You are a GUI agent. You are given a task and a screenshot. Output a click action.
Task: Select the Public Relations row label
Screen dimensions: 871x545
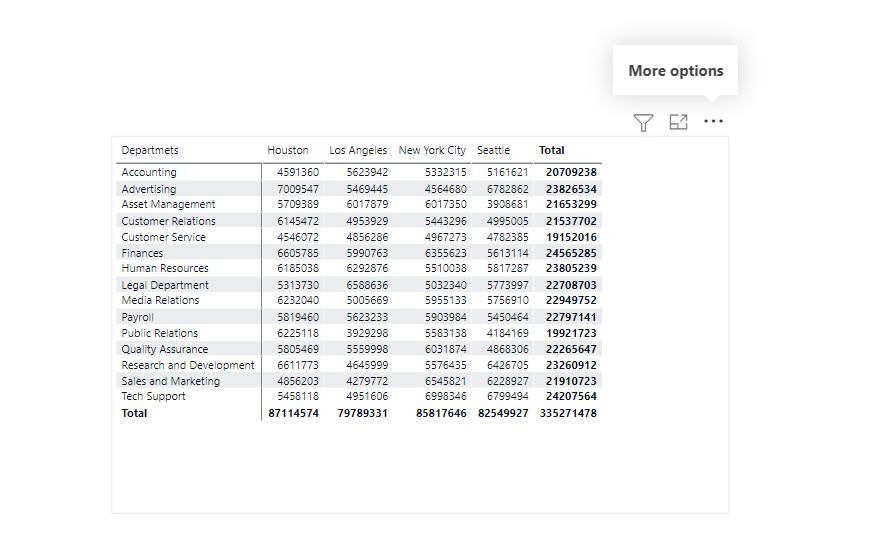coord(159,333)
